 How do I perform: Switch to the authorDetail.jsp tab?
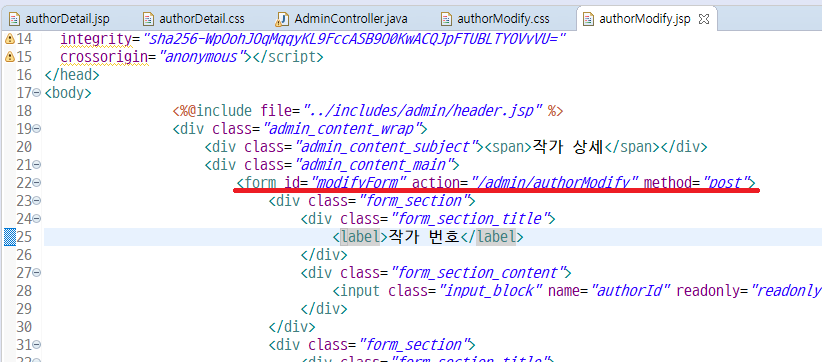tap(67, 19)
